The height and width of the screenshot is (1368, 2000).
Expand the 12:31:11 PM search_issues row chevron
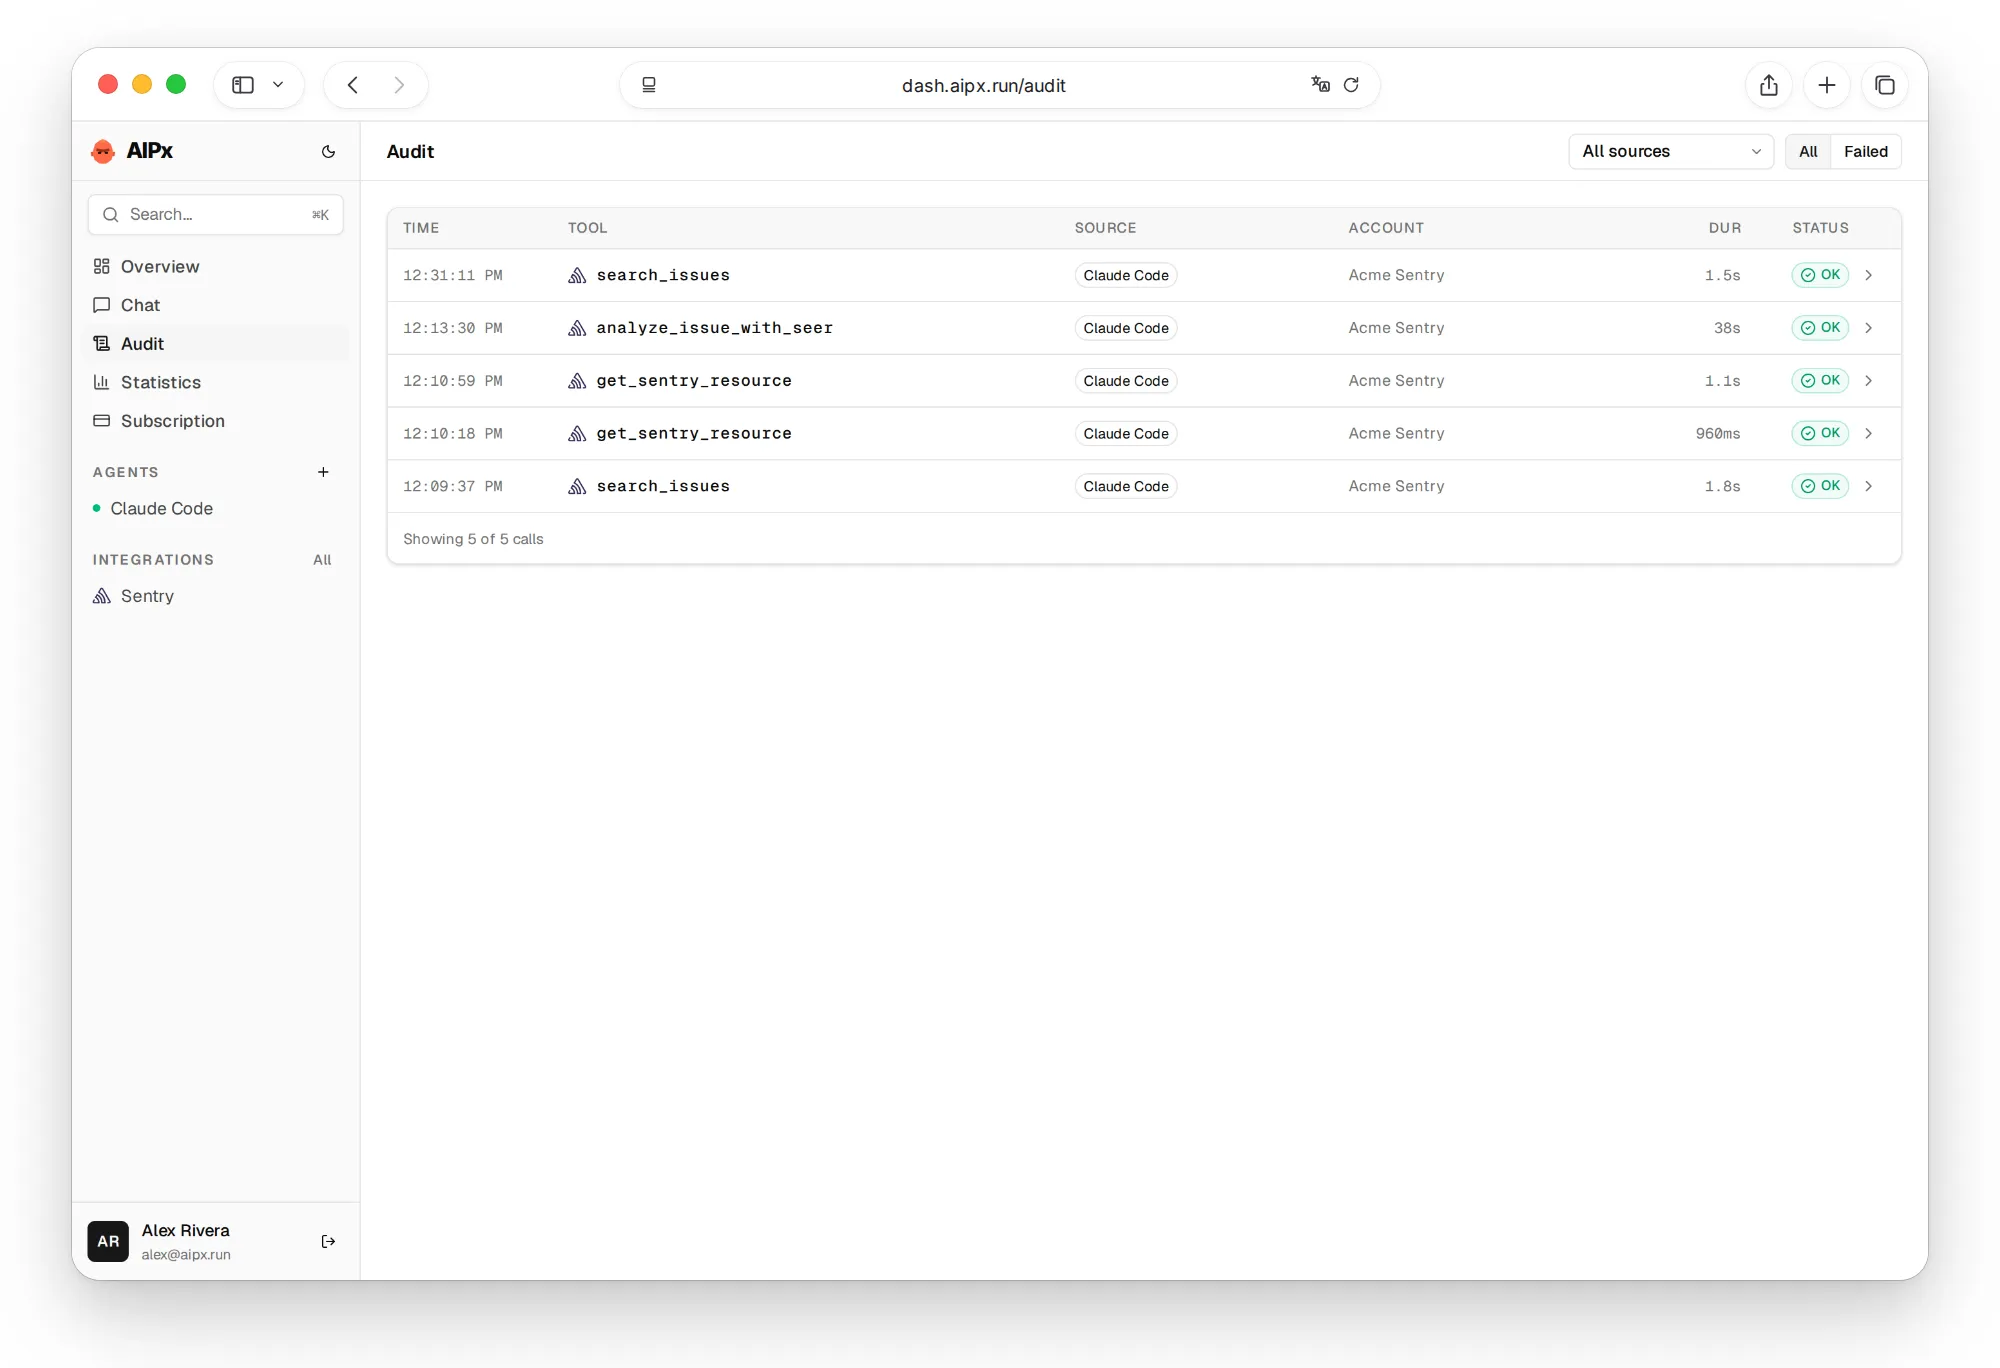[x=1868, y=275]
